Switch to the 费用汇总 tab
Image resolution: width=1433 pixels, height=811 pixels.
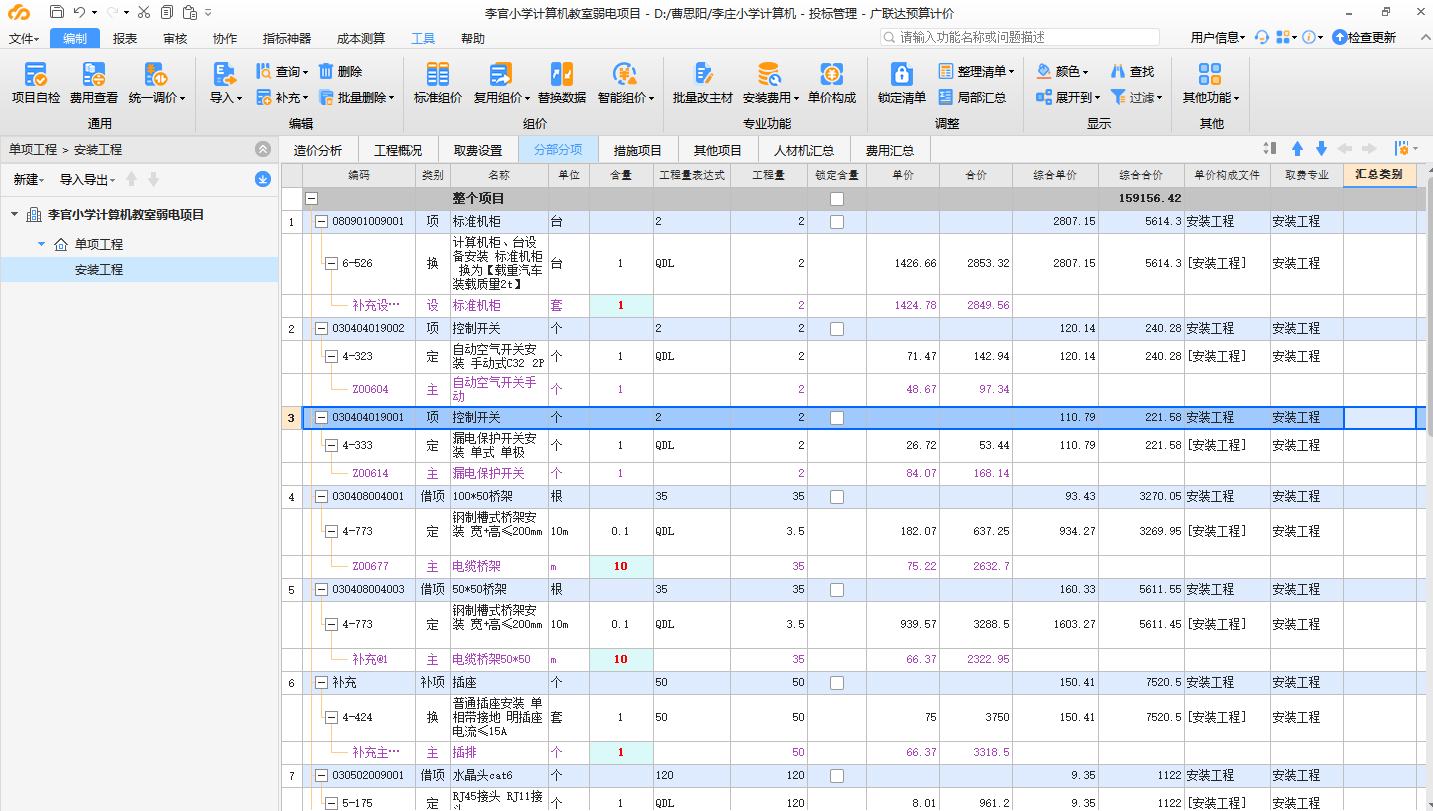pos(890,150)
